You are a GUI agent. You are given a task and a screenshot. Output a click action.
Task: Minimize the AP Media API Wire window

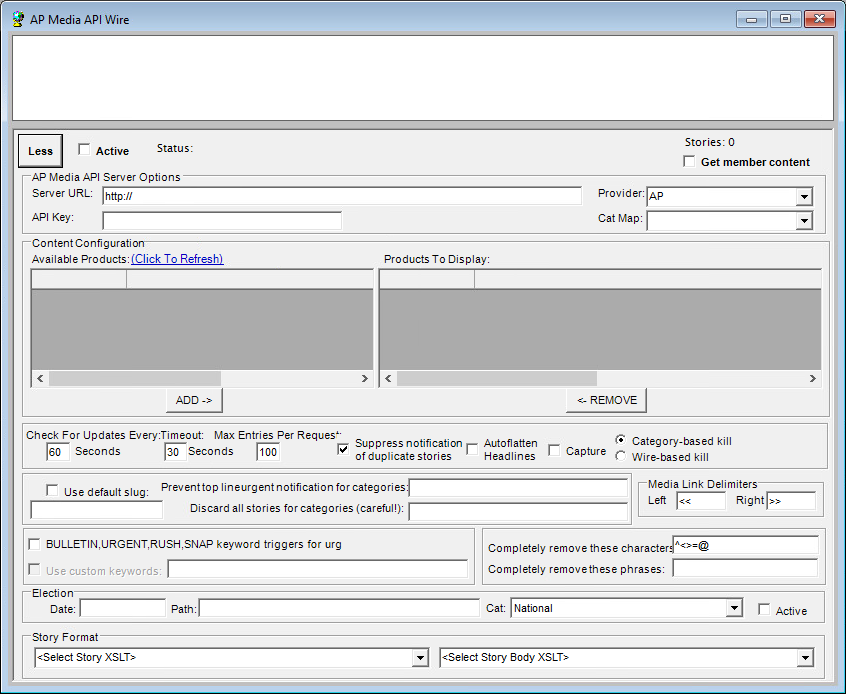pos(752,19)
